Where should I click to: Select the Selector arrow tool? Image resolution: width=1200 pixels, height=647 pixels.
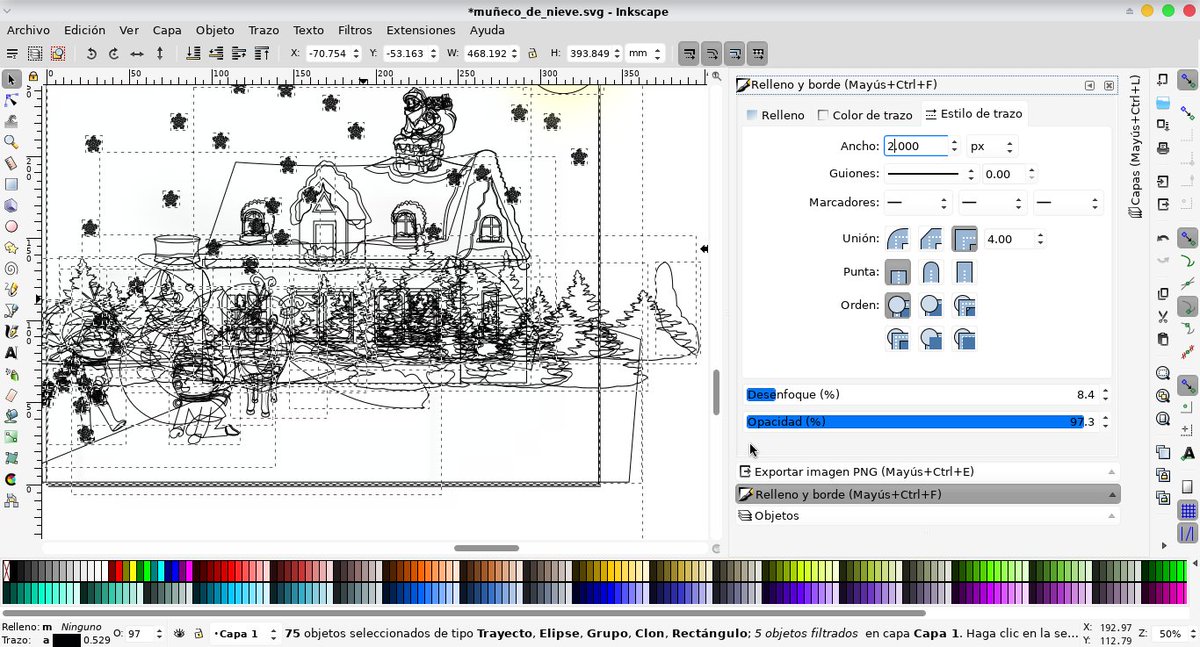coord(11,79)
